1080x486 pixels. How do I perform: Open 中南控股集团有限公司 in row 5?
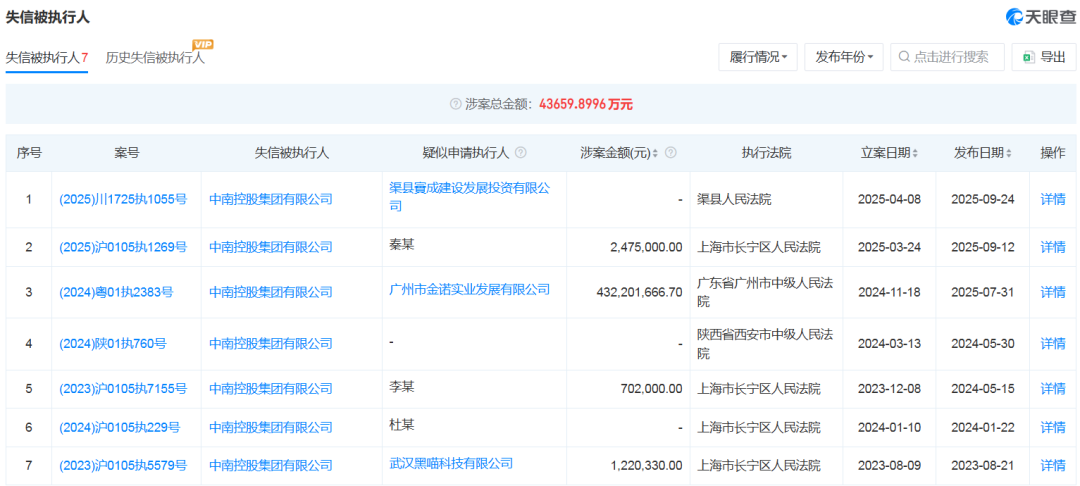[271, 389]
